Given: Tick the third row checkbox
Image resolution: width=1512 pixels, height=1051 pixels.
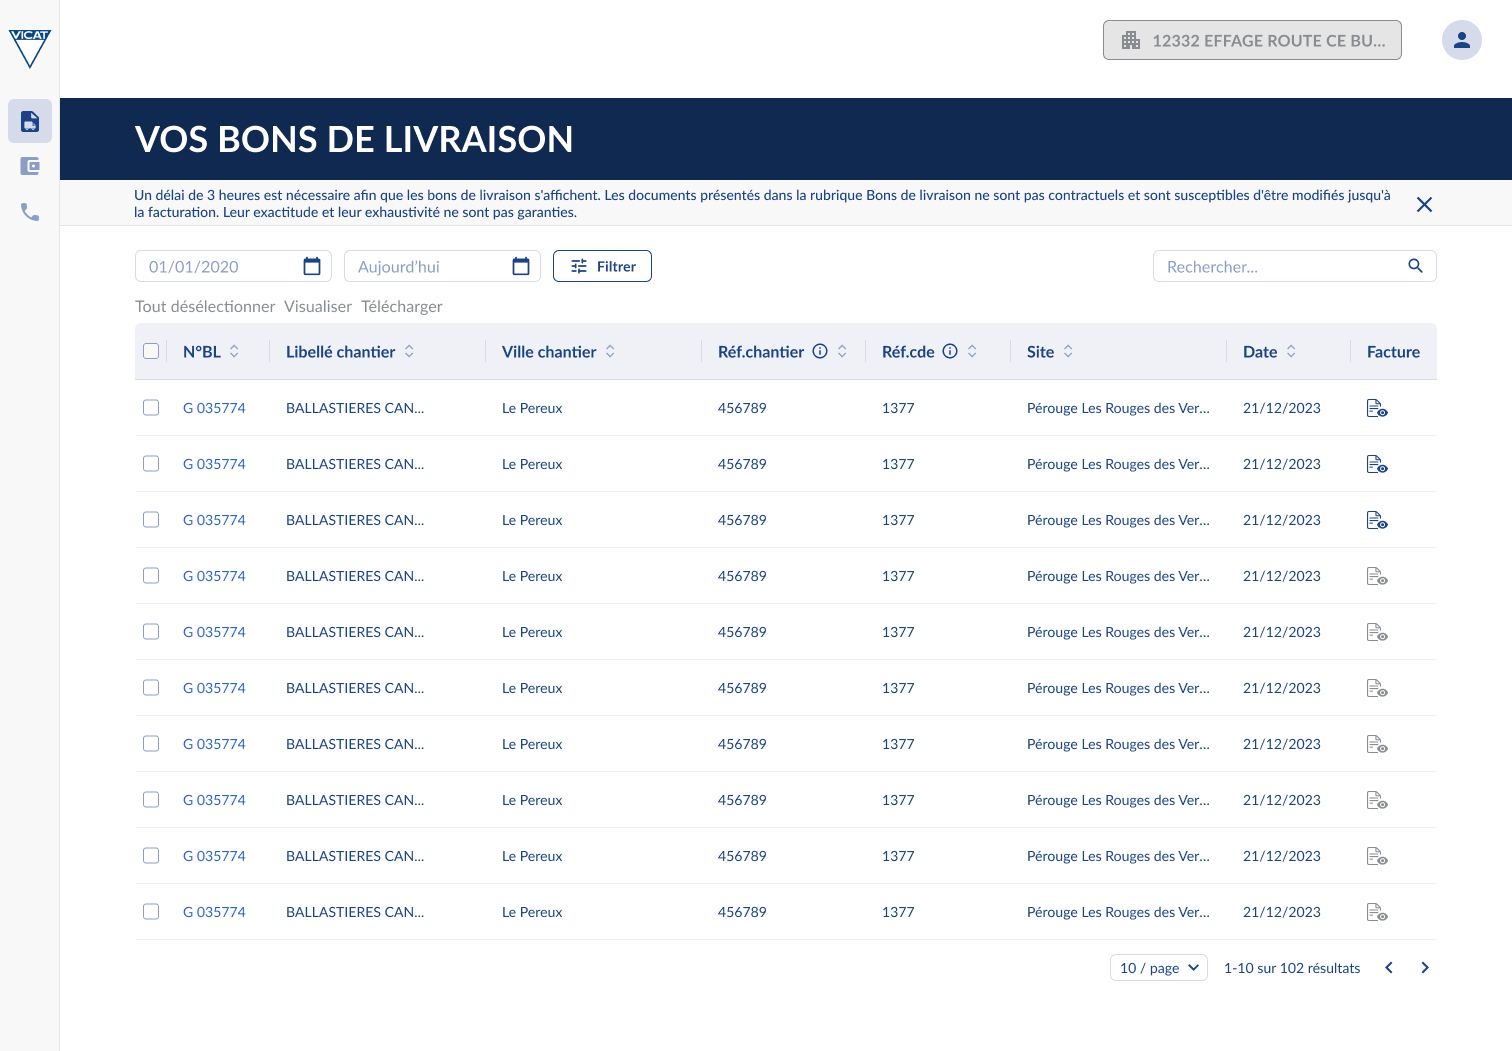Looking at the screenshot, I should pos(151,519).
